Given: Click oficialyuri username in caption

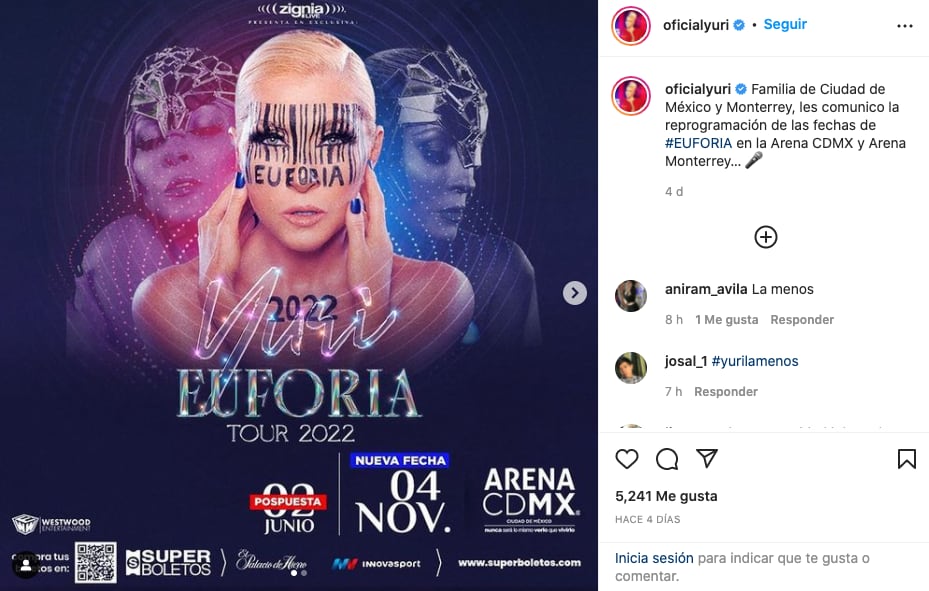Looking at the screenshot, I should (x=698, y=89).
